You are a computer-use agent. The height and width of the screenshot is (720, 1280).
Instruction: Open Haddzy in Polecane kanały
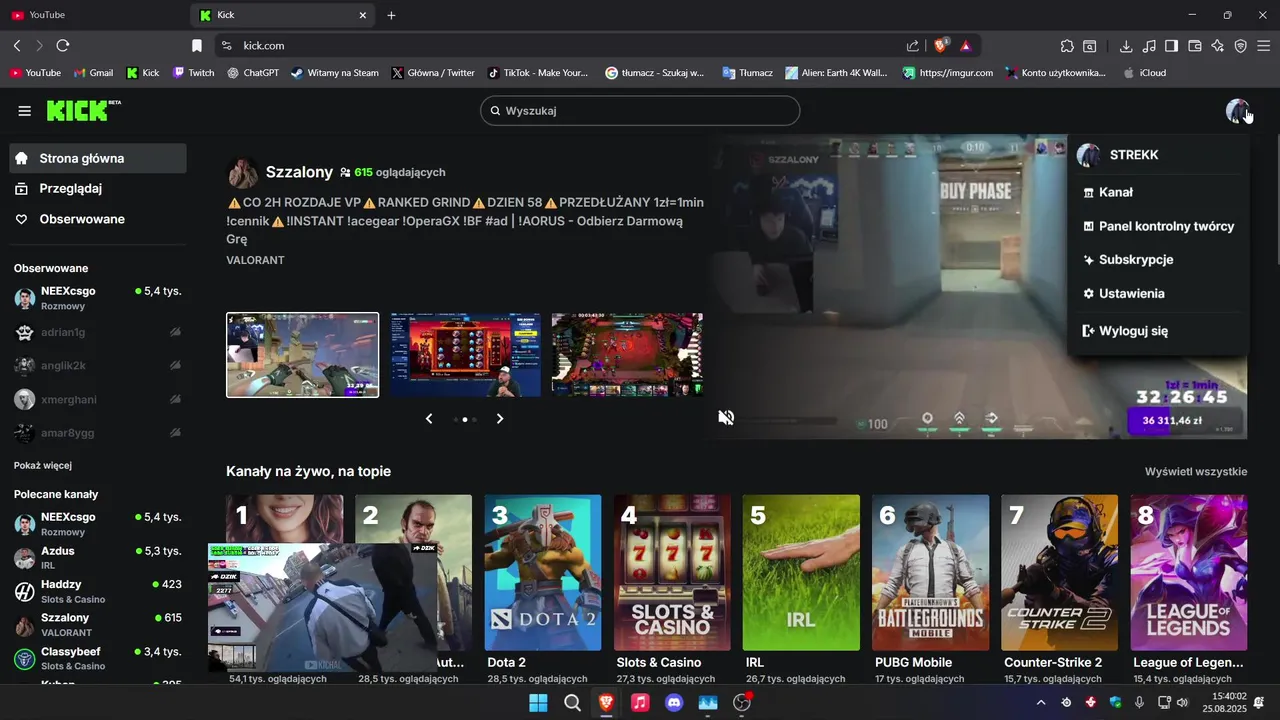pyautogui.click(x=98, y=591)
